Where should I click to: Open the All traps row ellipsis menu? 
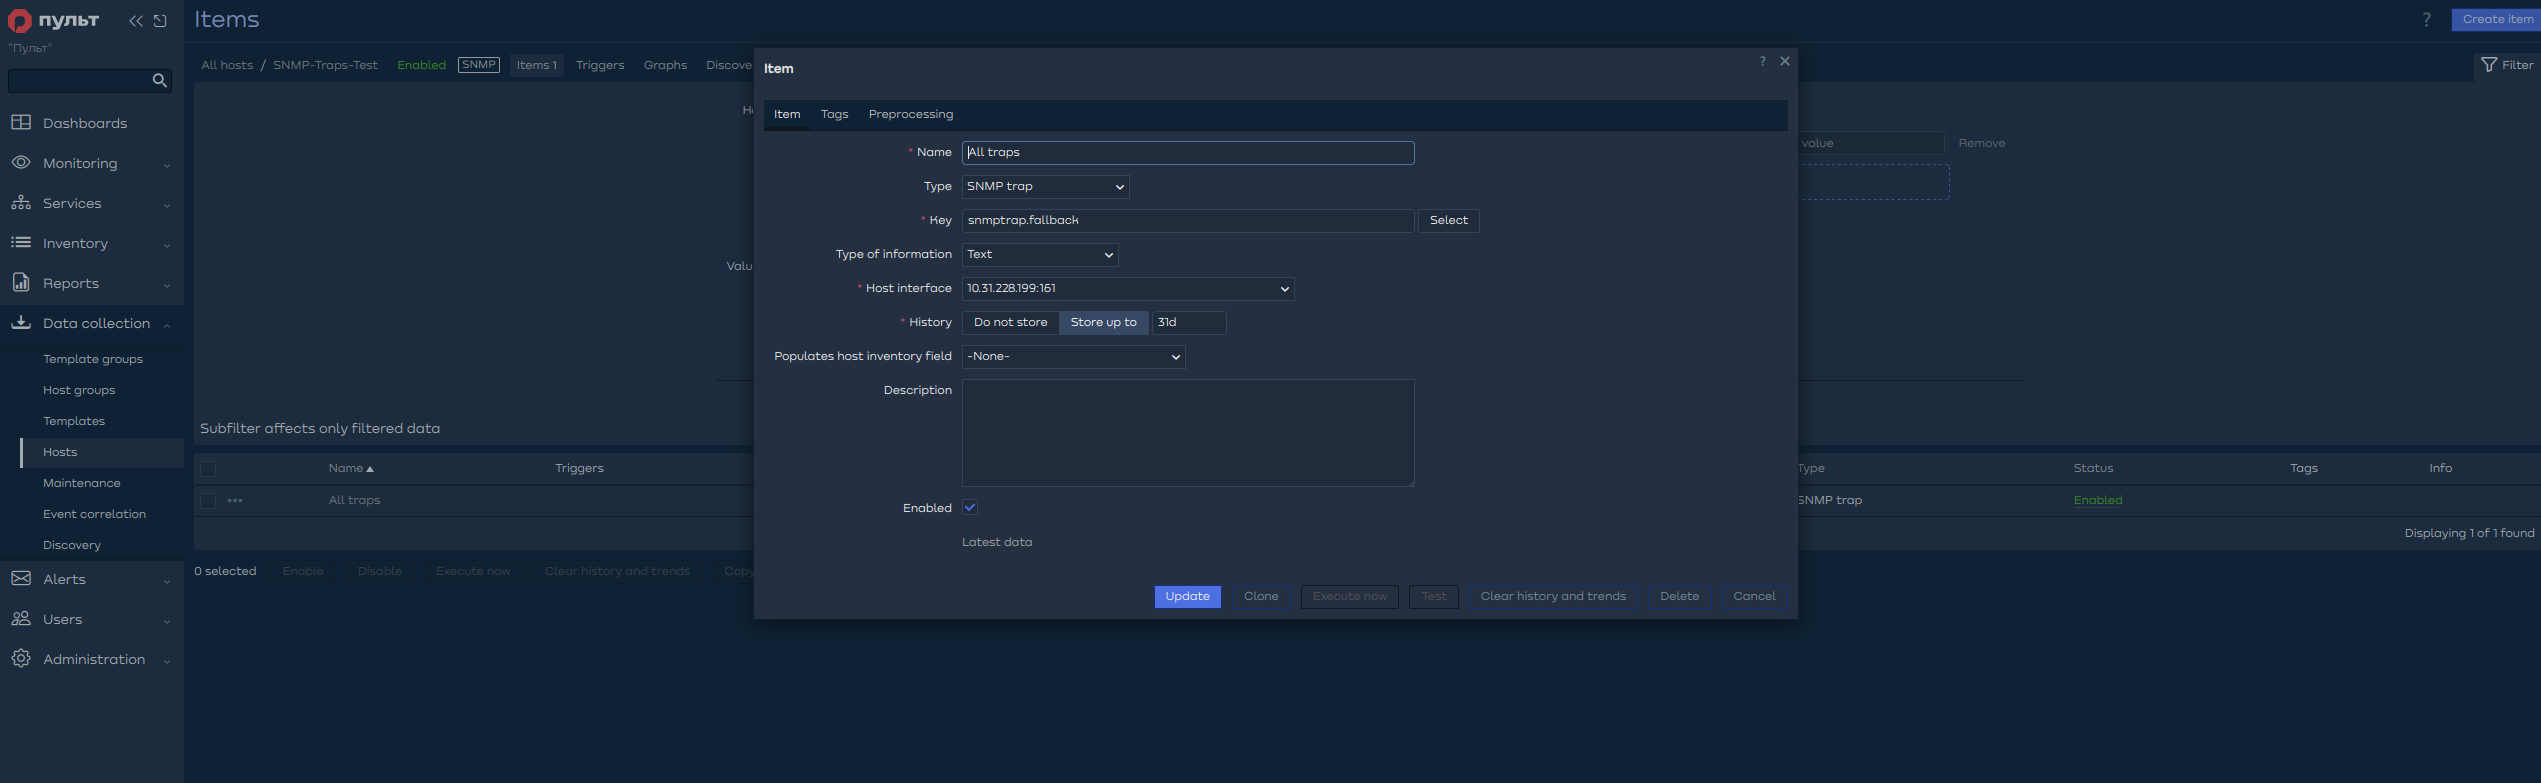coord(235,500)
